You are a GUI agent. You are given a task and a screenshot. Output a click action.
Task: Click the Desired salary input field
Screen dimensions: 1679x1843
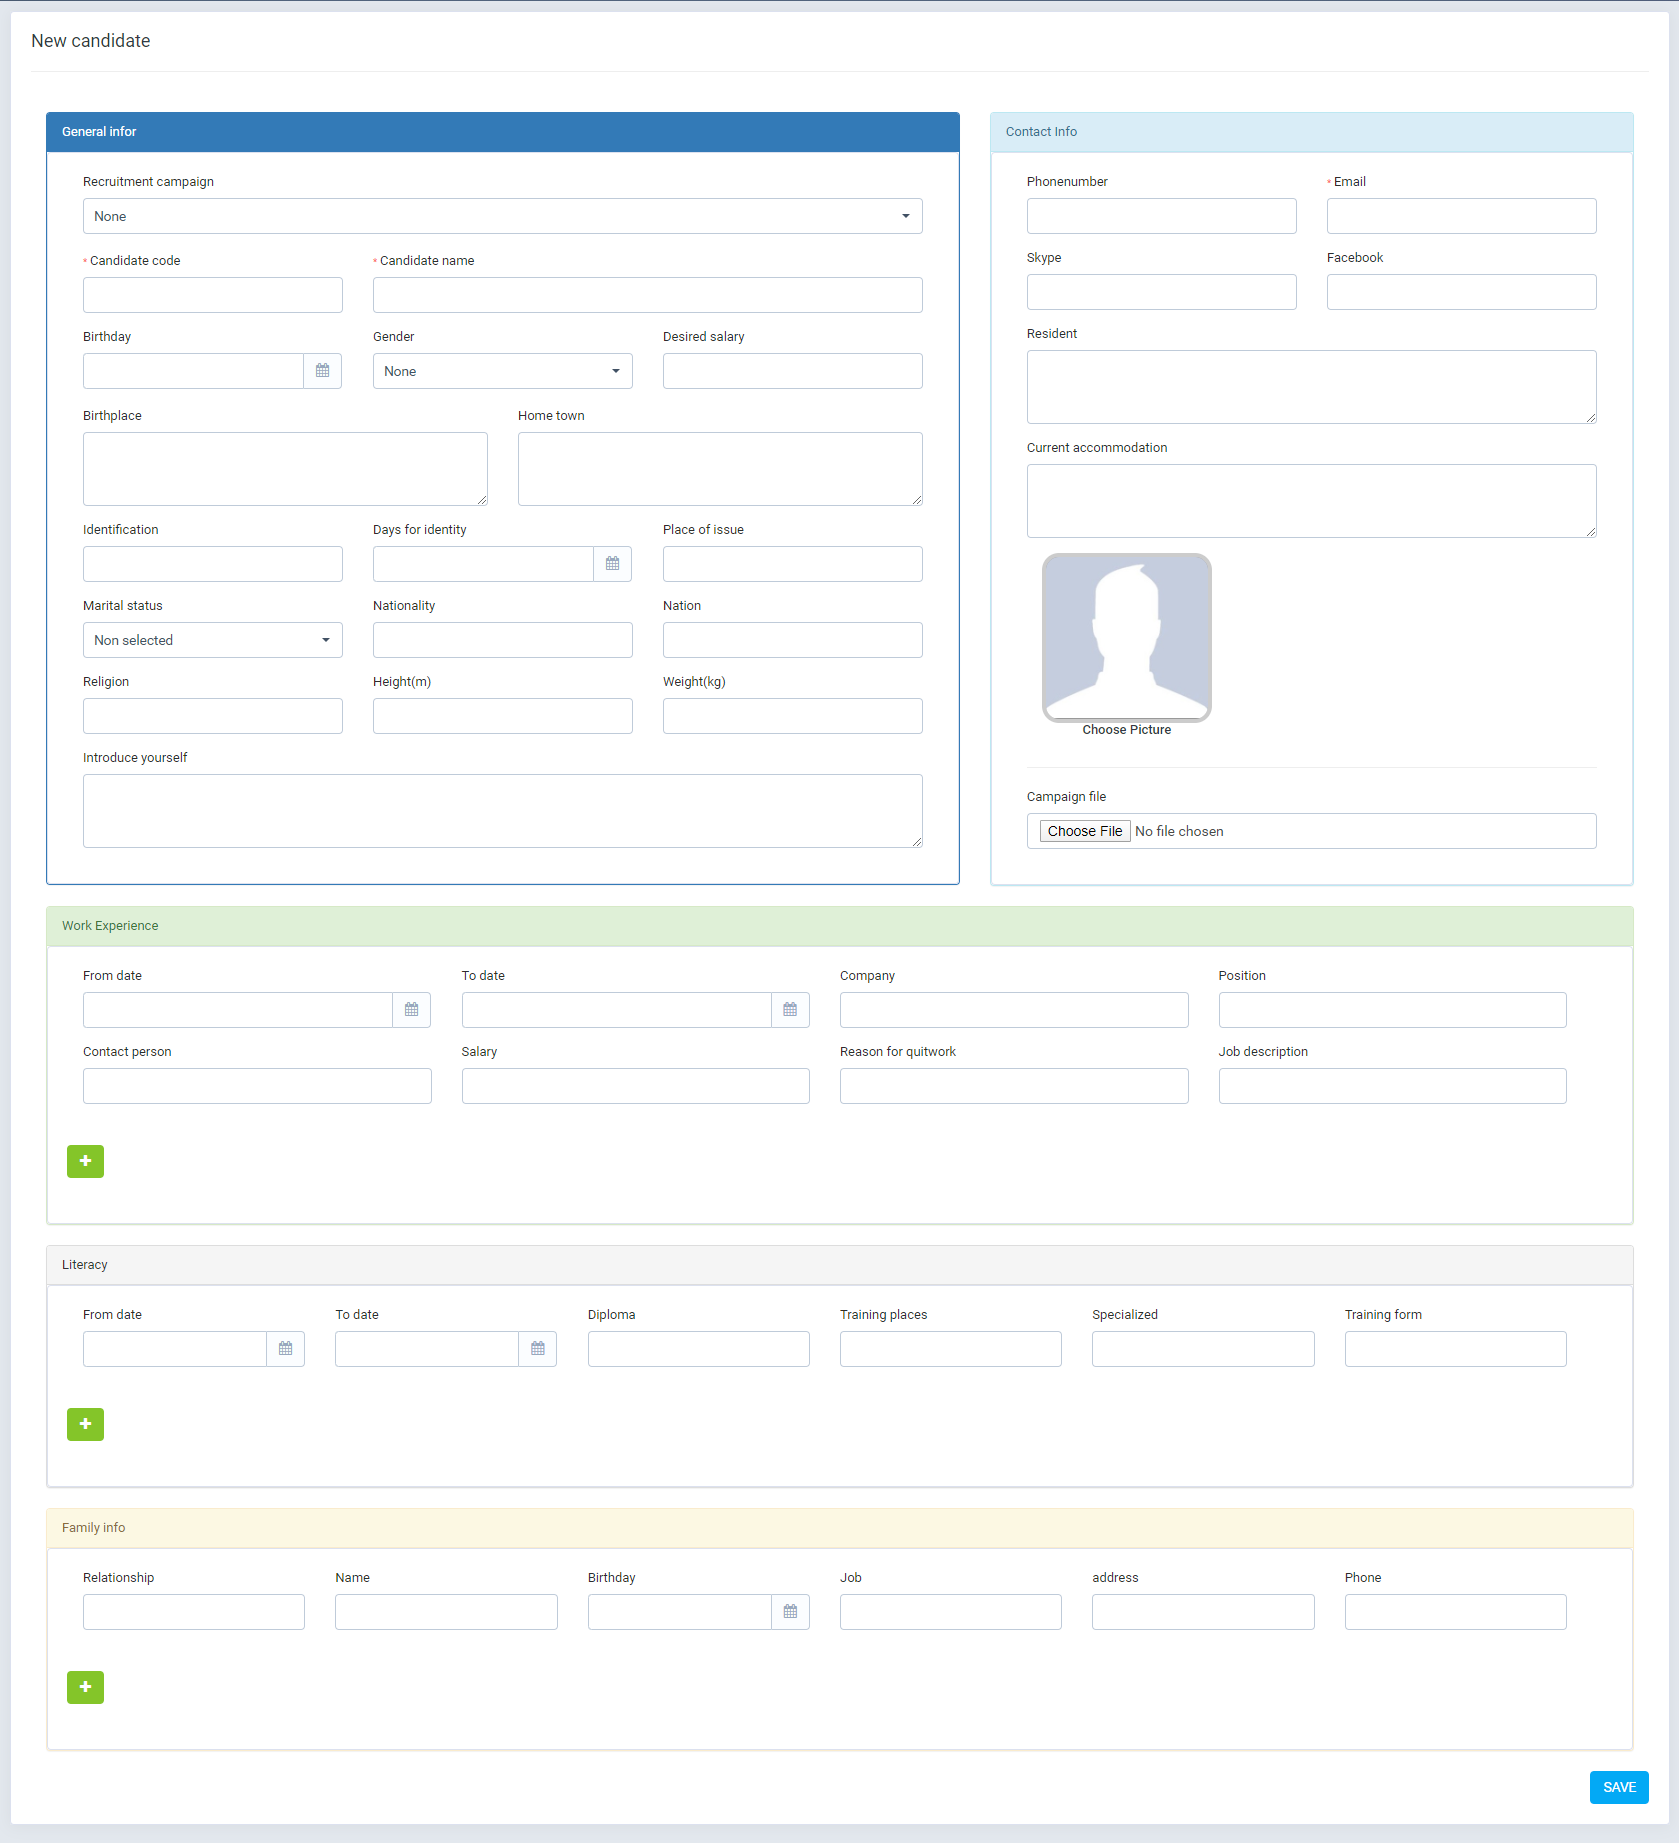[791, 370]
